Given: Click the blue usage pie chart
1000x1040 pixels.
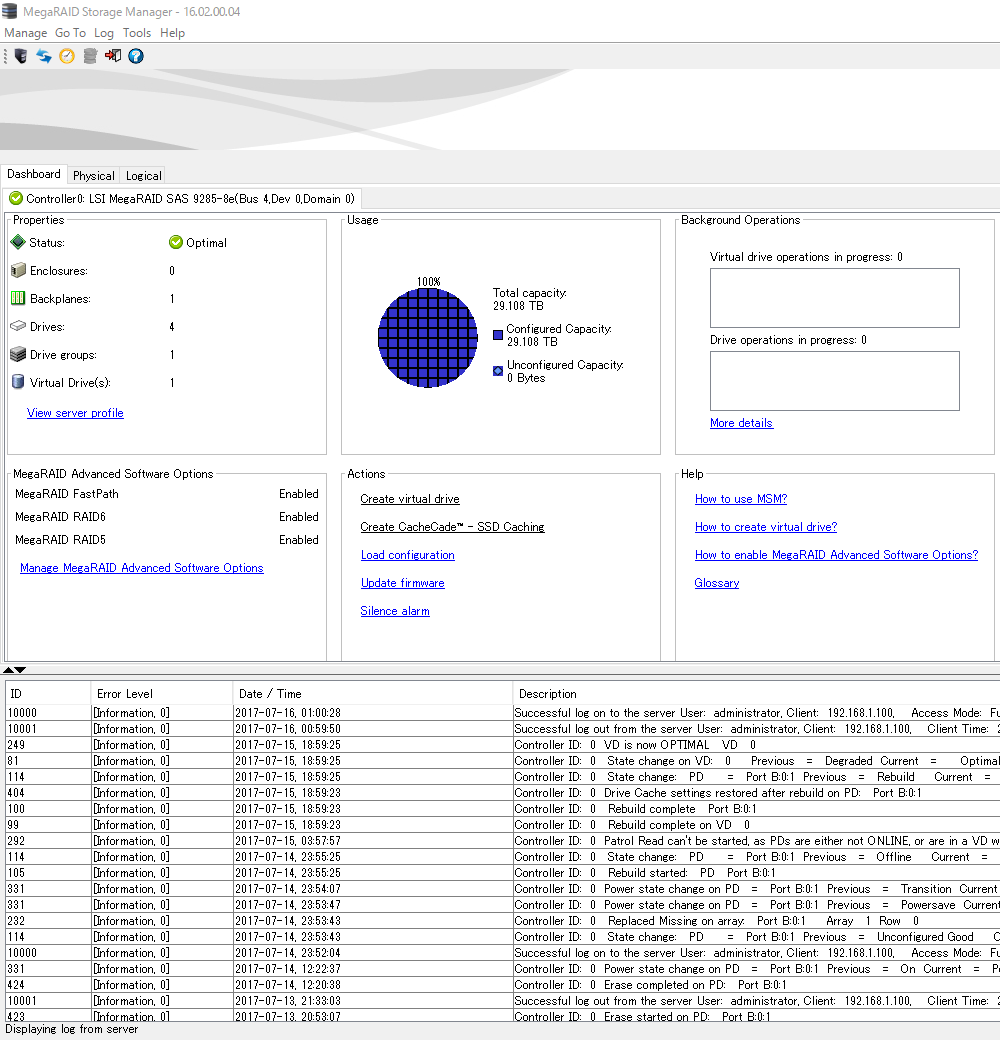Looking at the screenshot, I should point(428,338).
